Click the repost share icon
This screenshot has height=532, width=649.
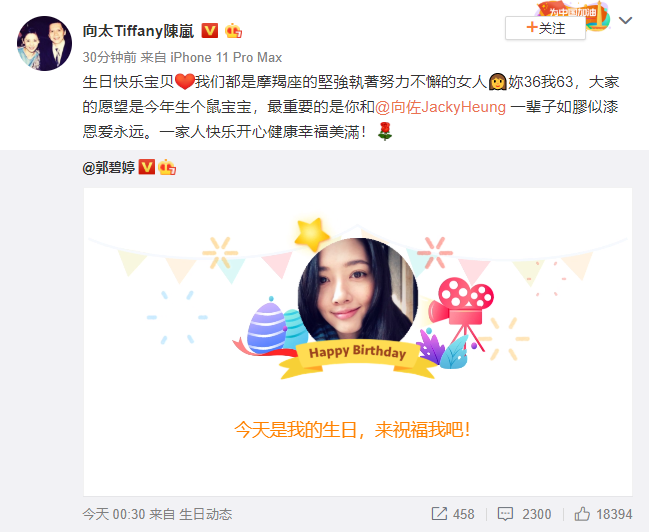tap(439, 514)
